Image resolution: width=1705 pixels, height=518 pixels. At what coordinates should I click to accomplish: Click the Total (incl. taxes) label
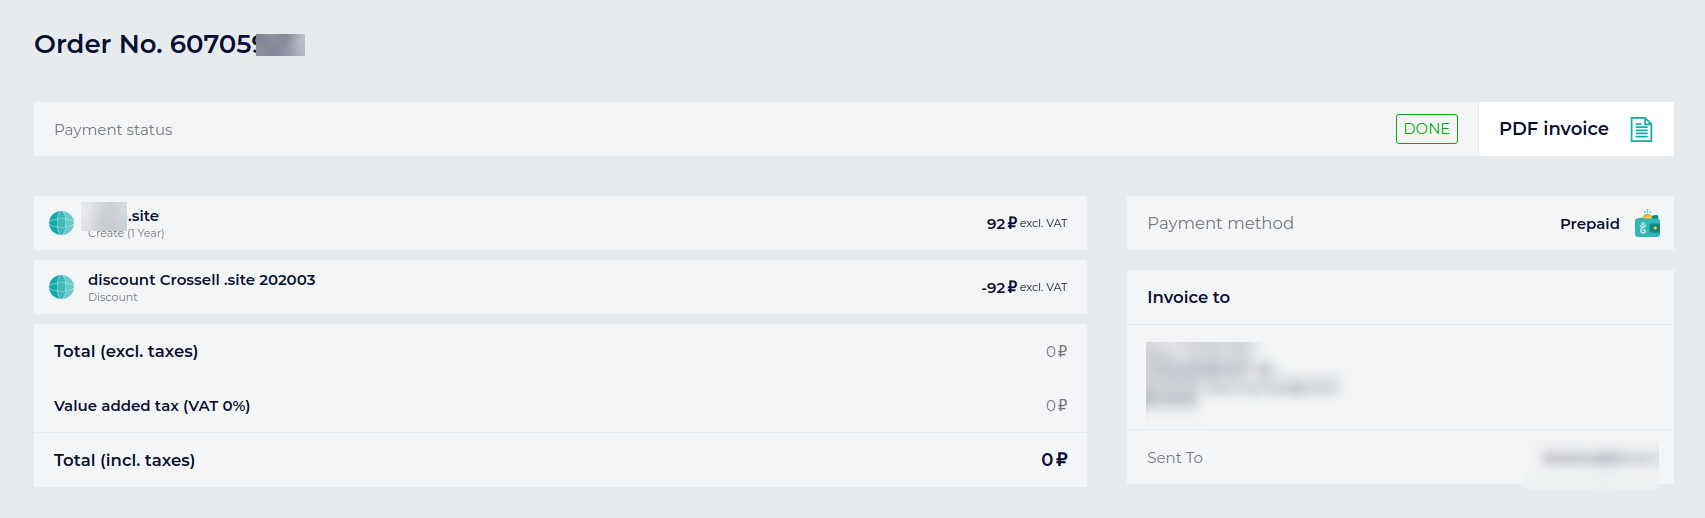pos(124,460)
